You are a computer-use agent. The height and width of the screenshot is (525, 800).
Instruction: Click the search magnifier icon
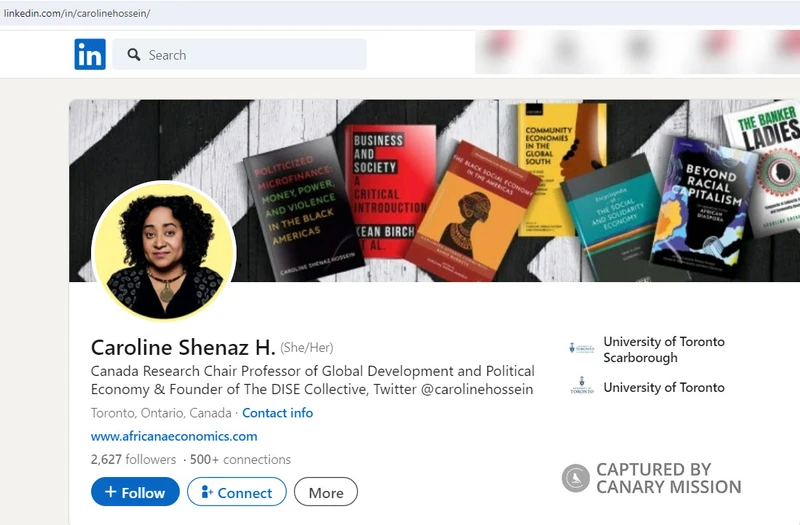tap(134, 55)
